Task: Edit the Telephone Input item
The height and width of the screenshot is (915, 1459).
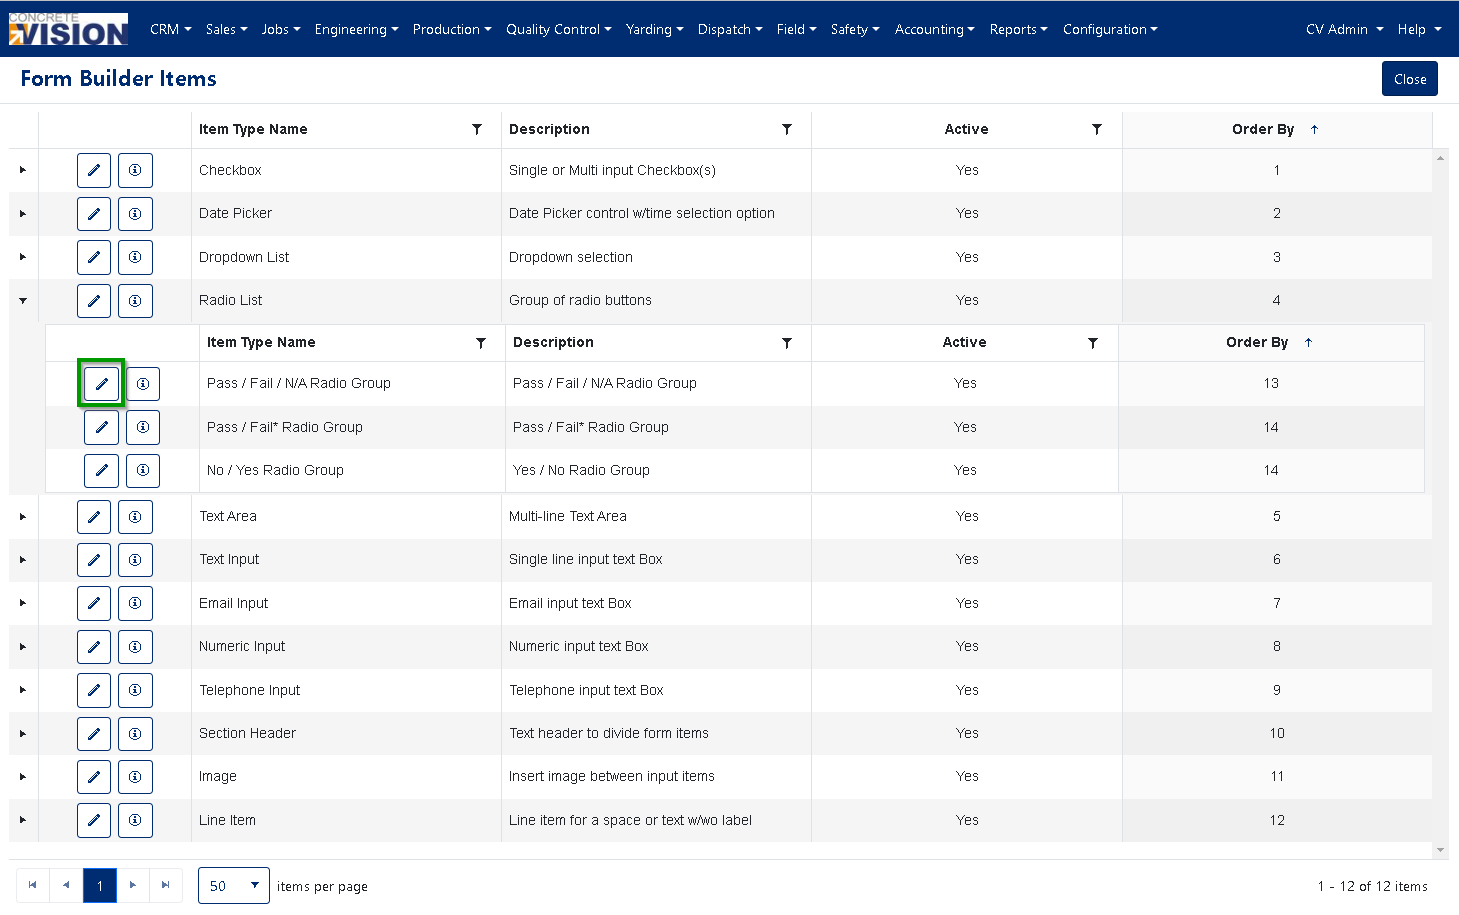Action: [94, 690]
